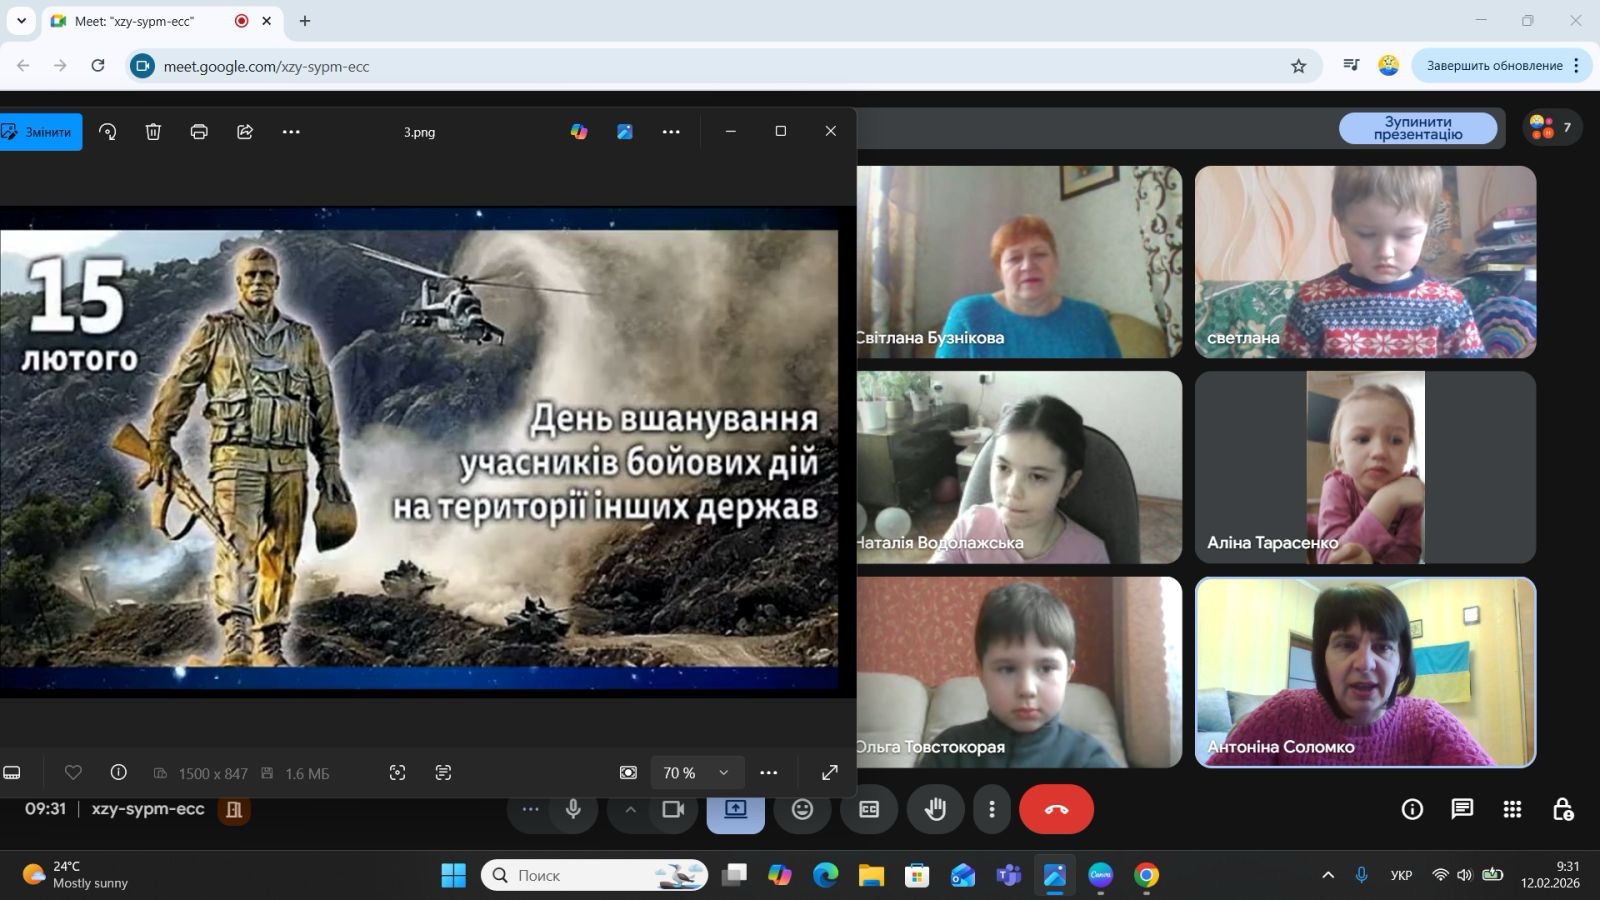1600x900 pixels.
Task: Open more options menu in Meet controls
Action: tap(991, 809)
